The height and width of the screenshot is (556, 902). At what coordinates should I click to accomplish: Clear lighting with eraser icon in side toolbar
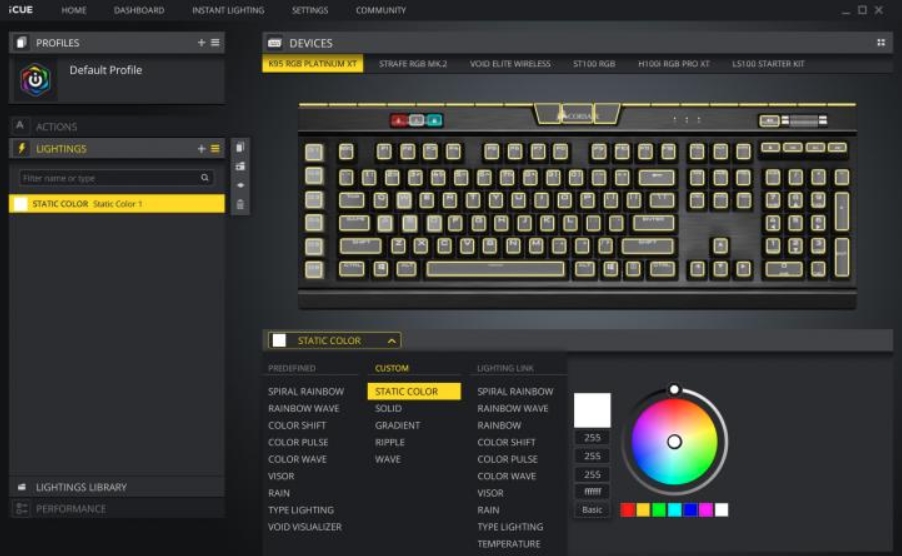pyautogui.click(x=240, y=185)
